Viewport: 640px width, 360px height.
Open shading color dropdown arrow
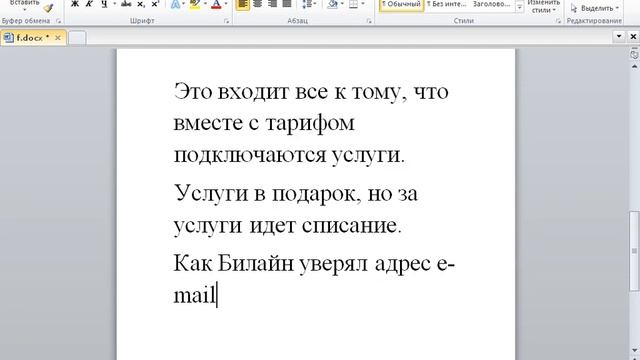click(x=342, y=4)
